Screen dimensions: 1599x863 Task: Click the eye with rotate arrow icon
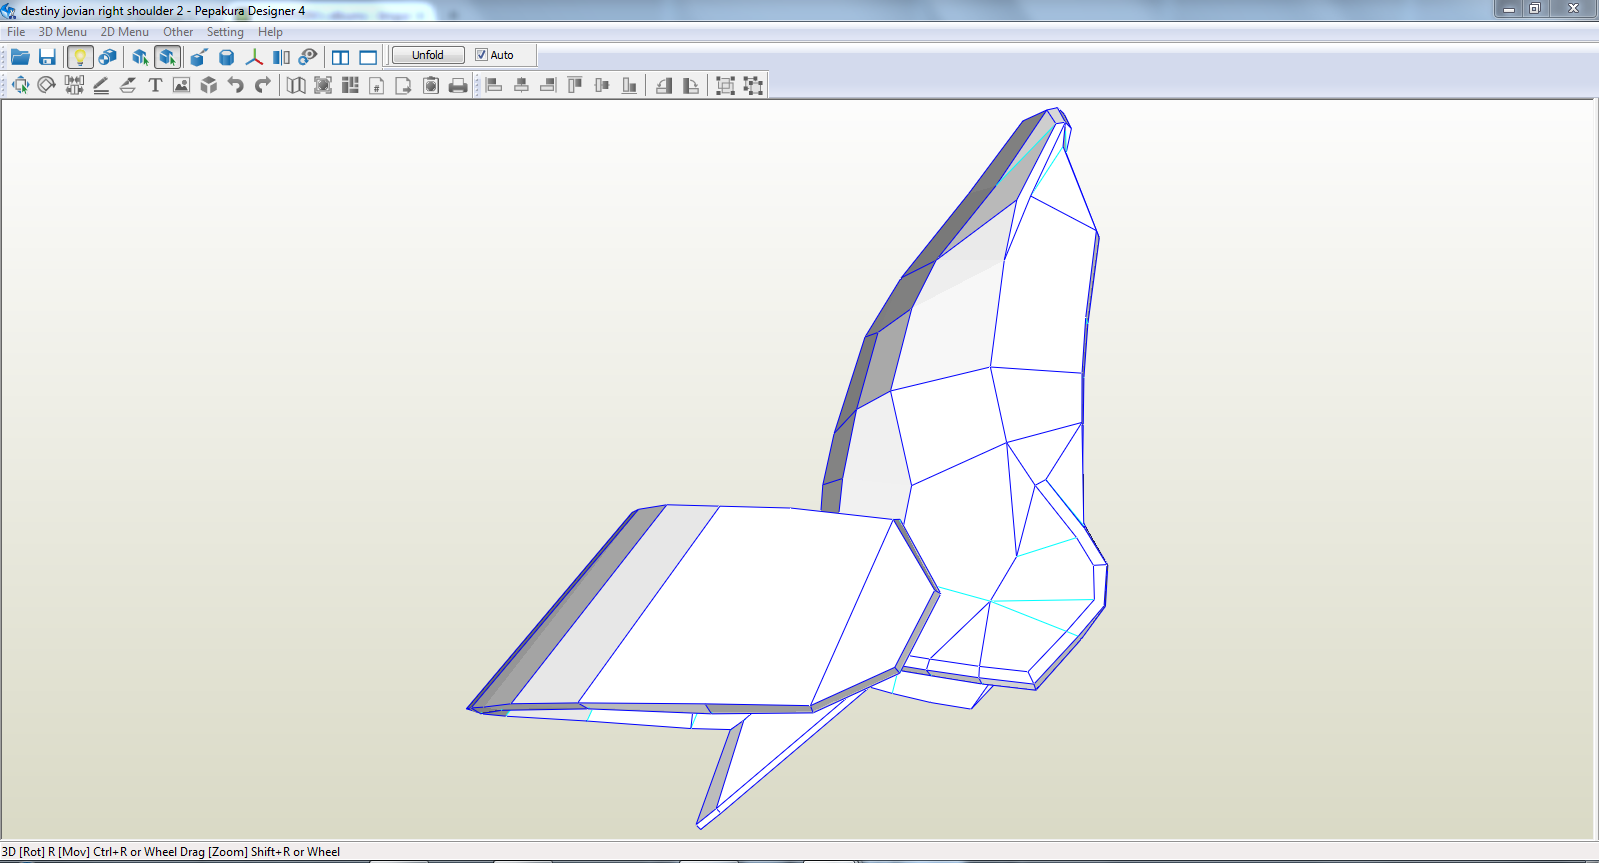[x=308, y=57]
